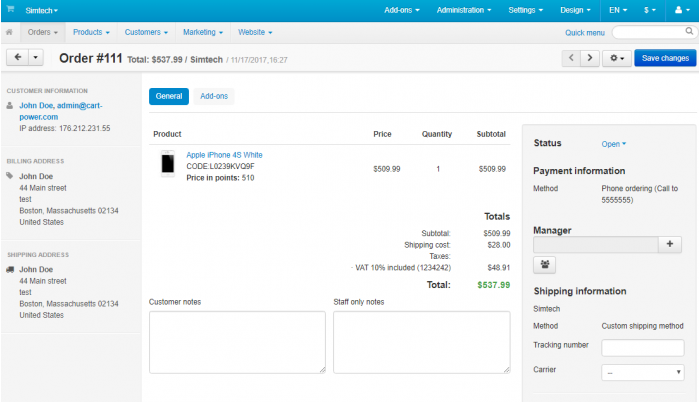Click the IP address 176.212.231.55
Image resolution: width=700 pixels, height=402 pixels.
tap(65, 128)
